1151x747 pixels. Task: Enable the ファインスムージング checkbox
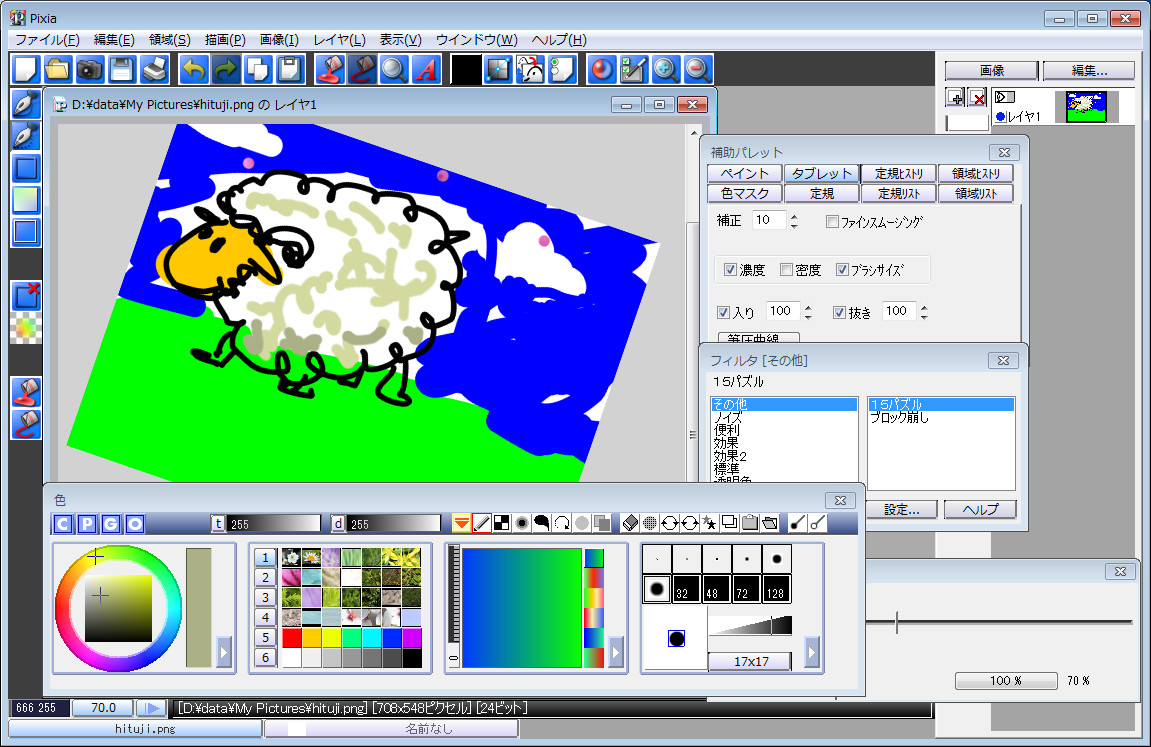pos(832,221)
